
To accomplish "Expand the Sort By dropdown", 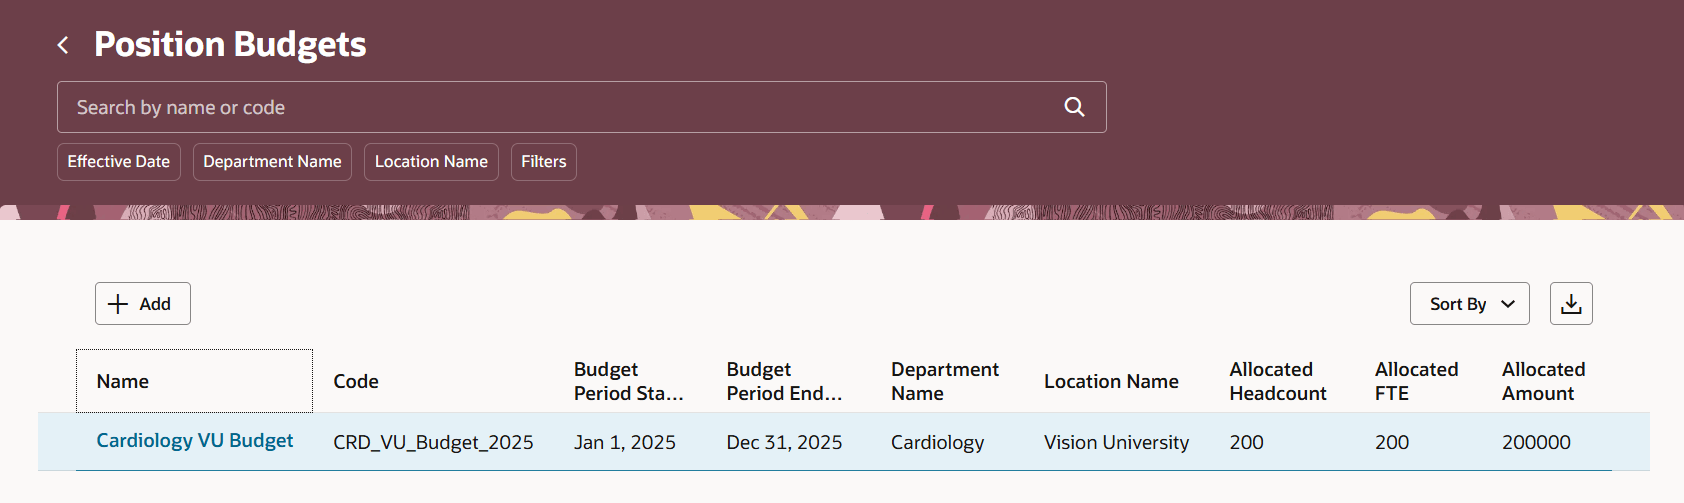I will click(1469, 304).
